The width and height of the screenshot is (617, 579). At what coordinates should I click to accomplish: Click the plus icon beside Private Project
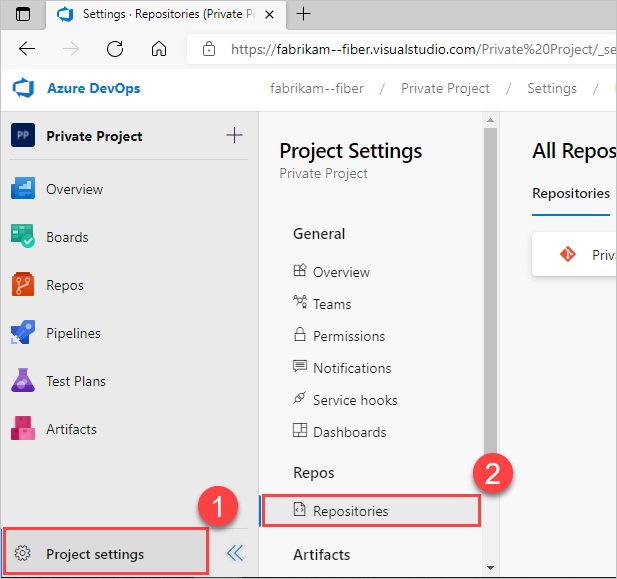tap(234, 136)
